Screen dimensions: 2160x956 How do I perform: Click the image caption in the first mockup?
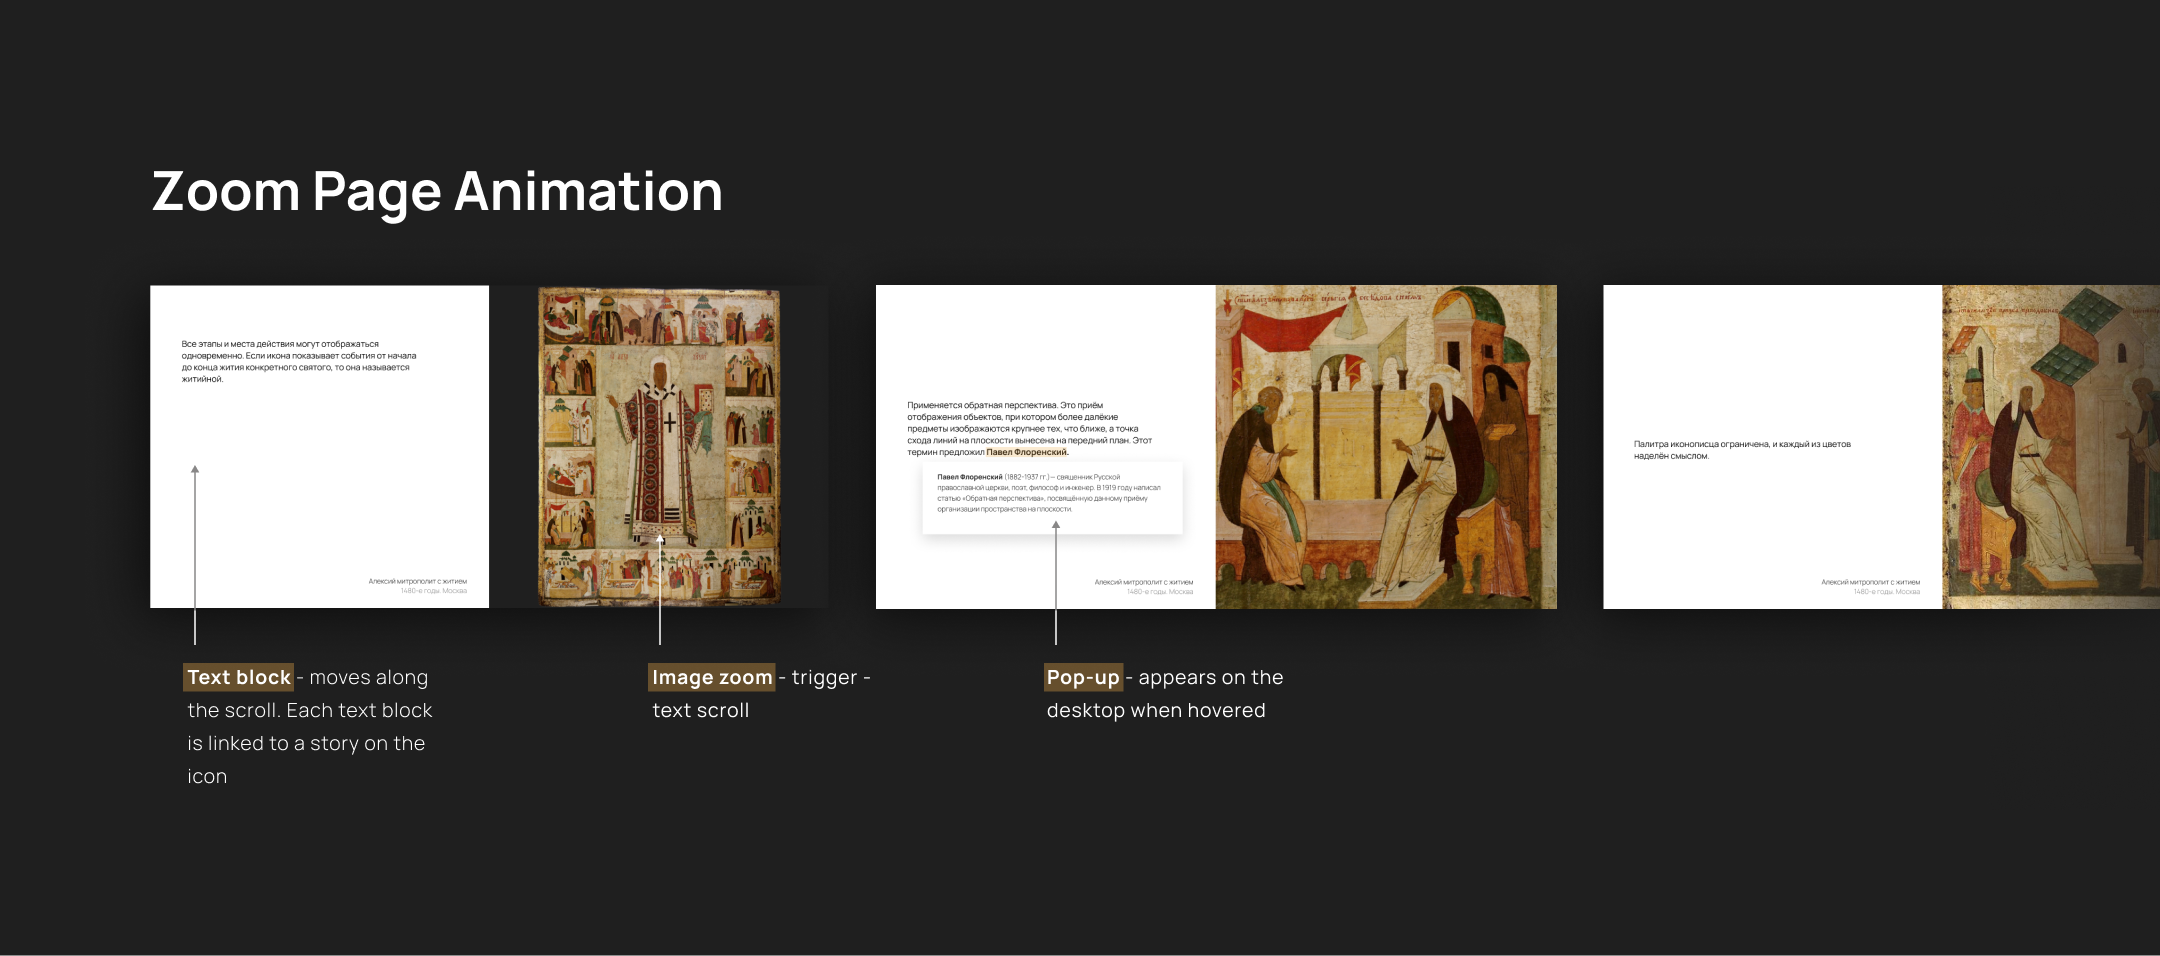[418, 585]
